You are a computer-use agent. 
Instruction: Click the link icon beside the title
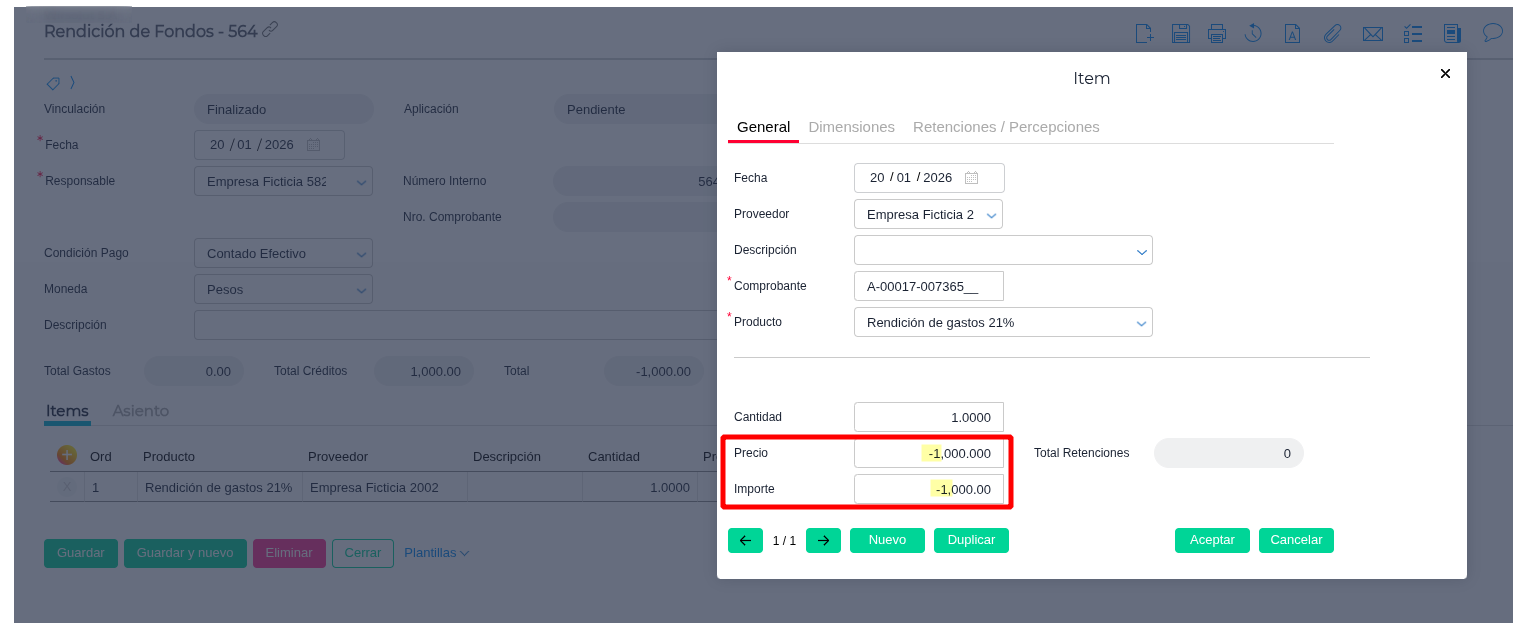[x=270, y=30]
